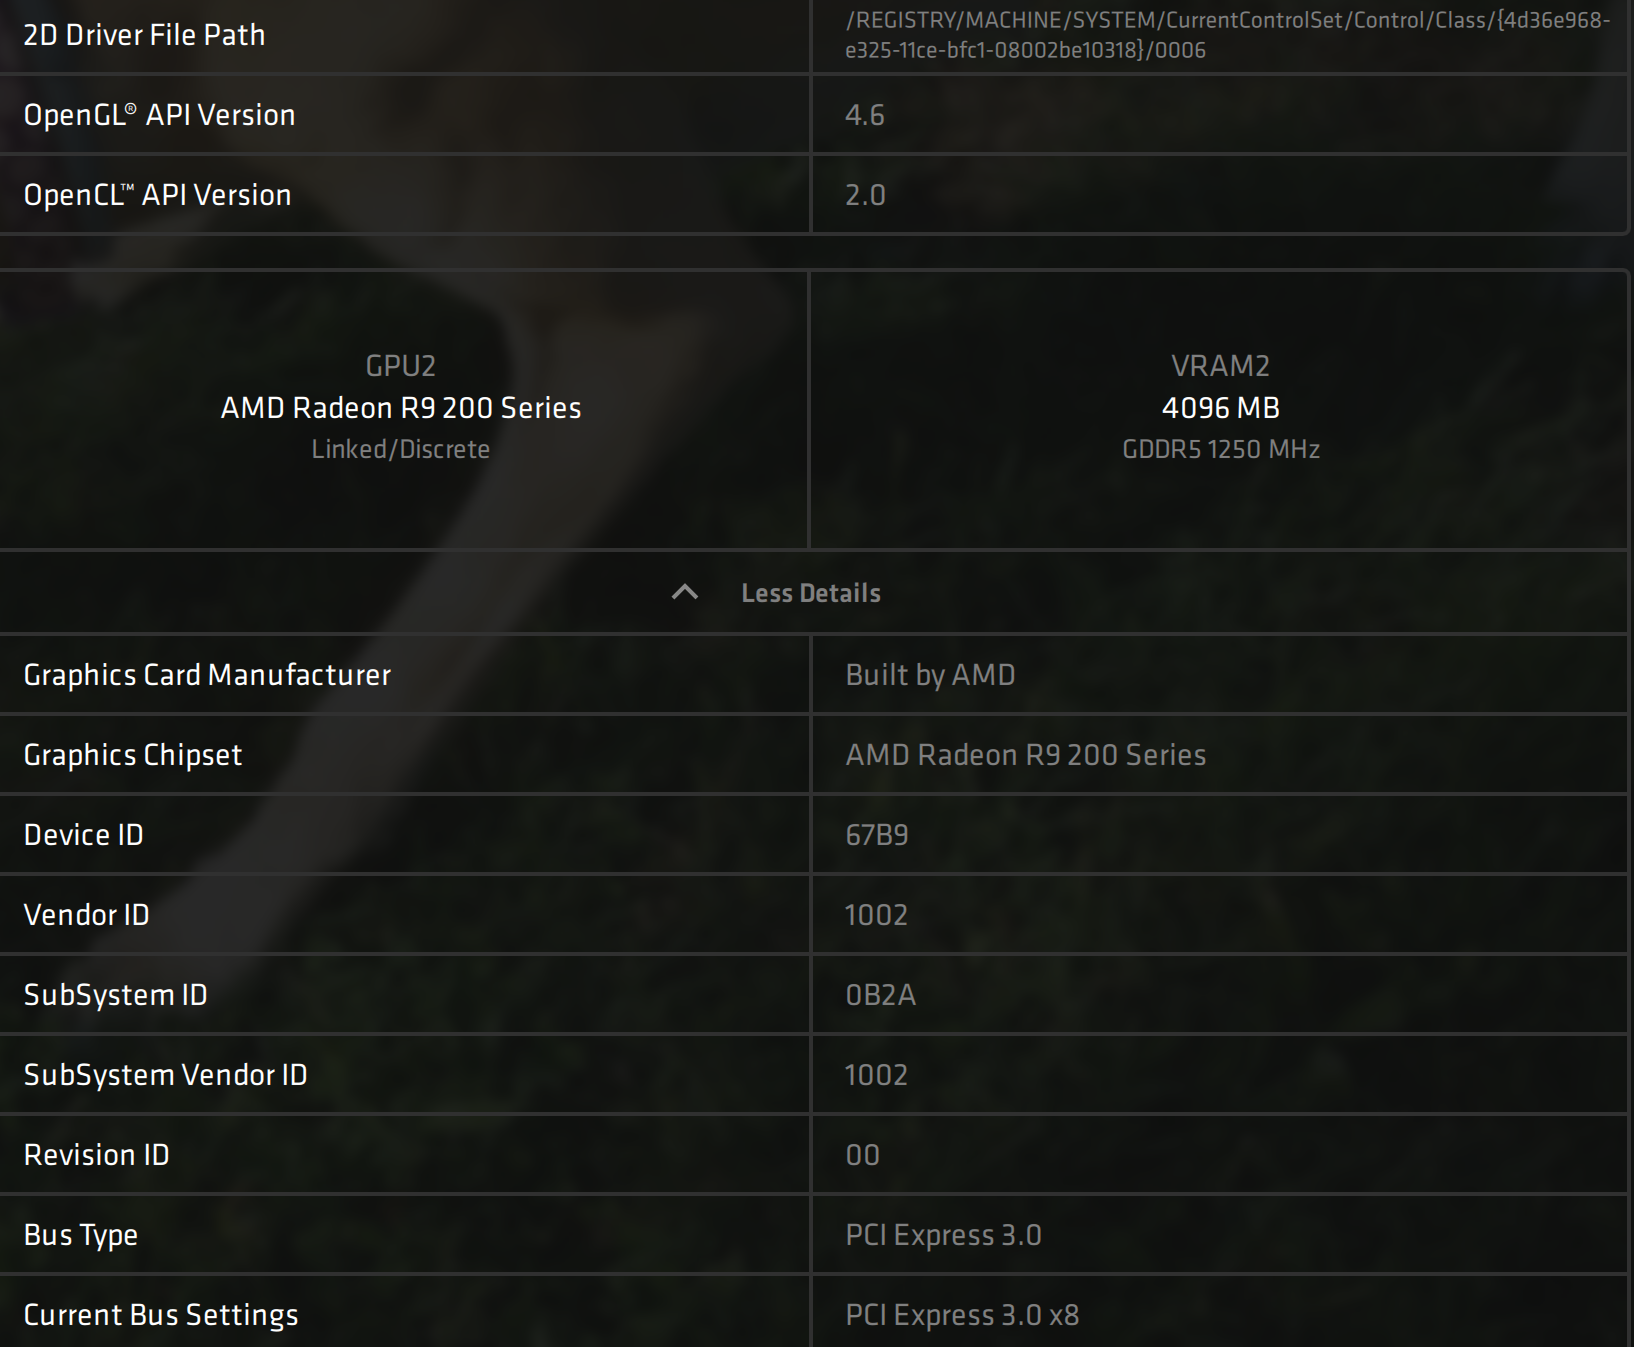Image resolution: width=1634 pixels, height=1347 pixels.
Task: Select the SubSystem ID value 0B2A
Action: 880,995
